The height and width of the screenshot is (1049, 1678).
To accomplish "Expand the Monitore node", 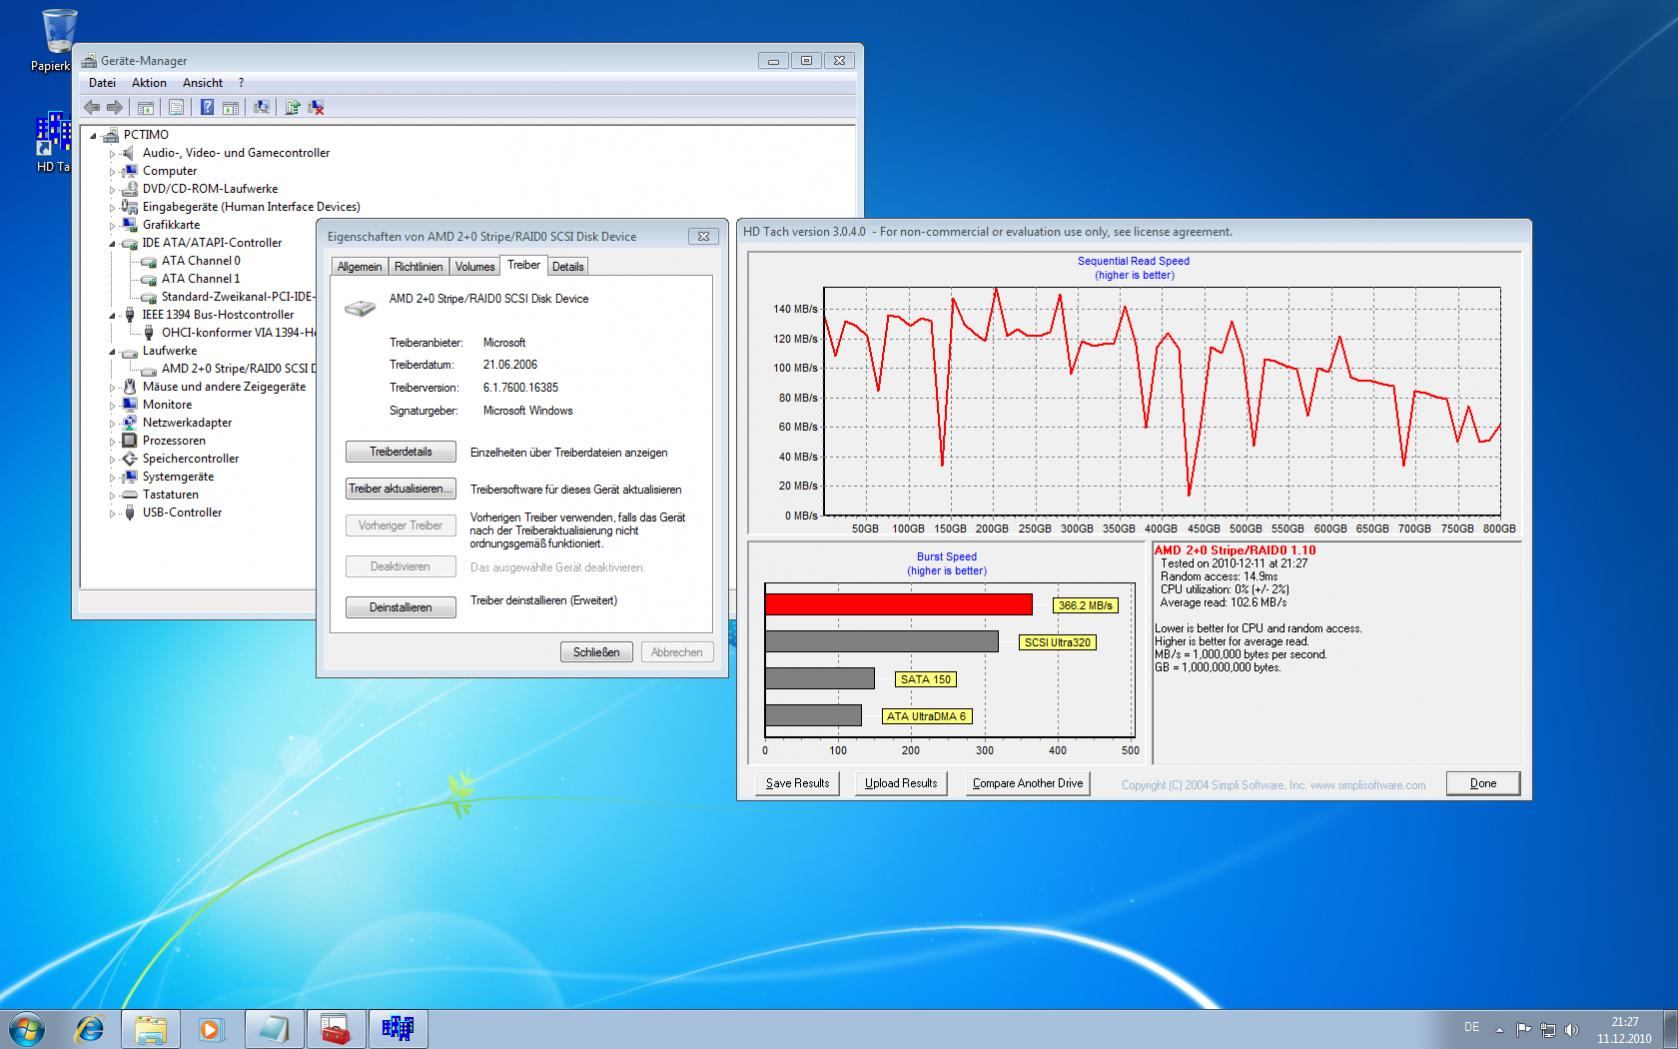I will 112,405.
